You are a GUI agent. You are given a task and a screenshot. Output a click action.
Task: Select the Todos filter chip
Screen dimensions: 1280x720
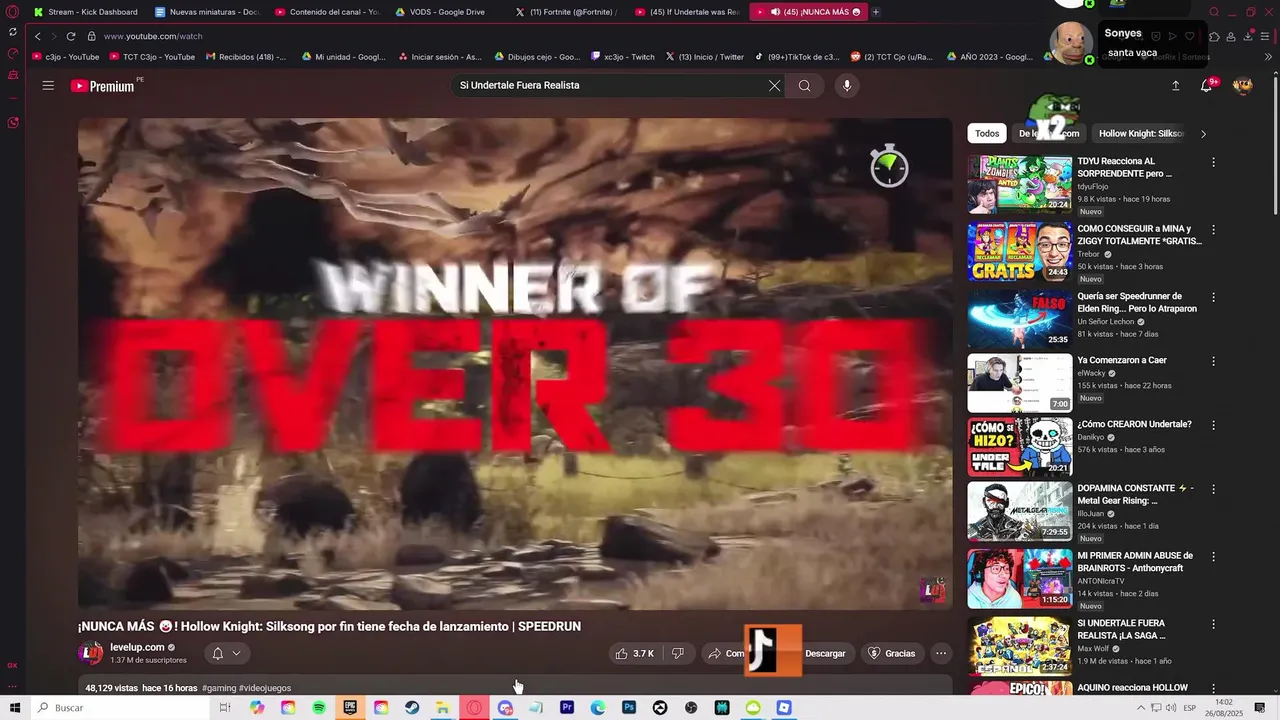coord(987,133)
